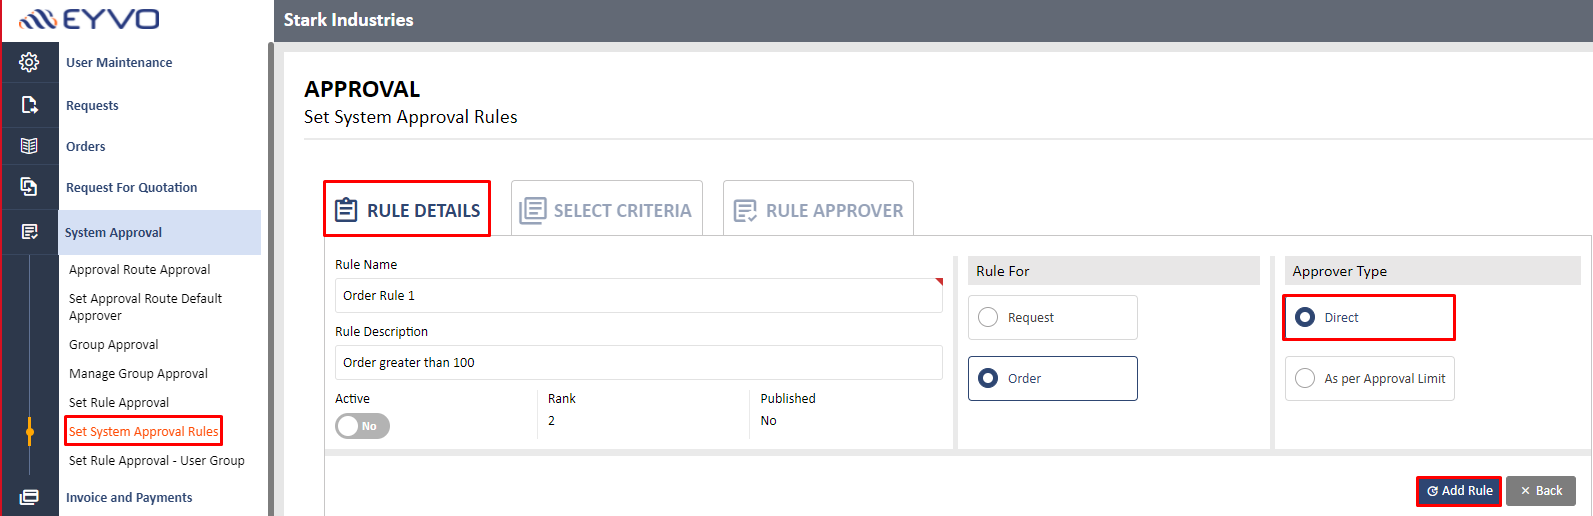Choose the As per Approval Limit option
Image resolution: width=1593 pixels, height=516 pixels.
(1369, 378)
